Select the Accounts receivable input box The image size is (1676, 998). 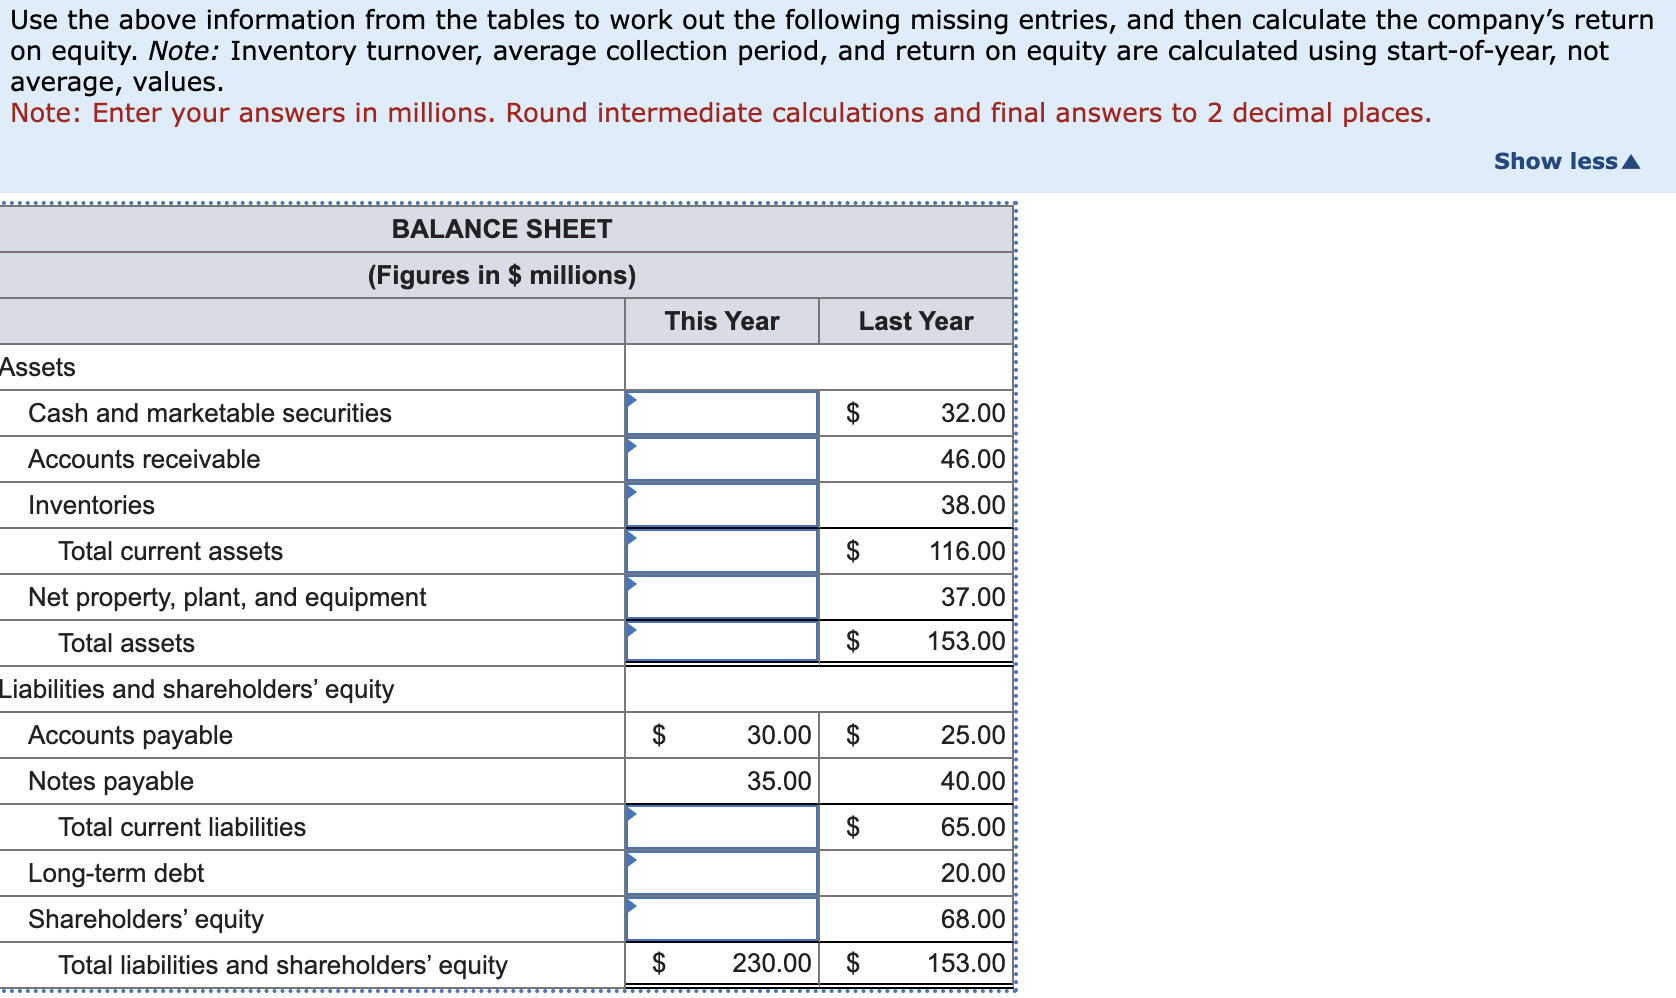coord(722,459)
